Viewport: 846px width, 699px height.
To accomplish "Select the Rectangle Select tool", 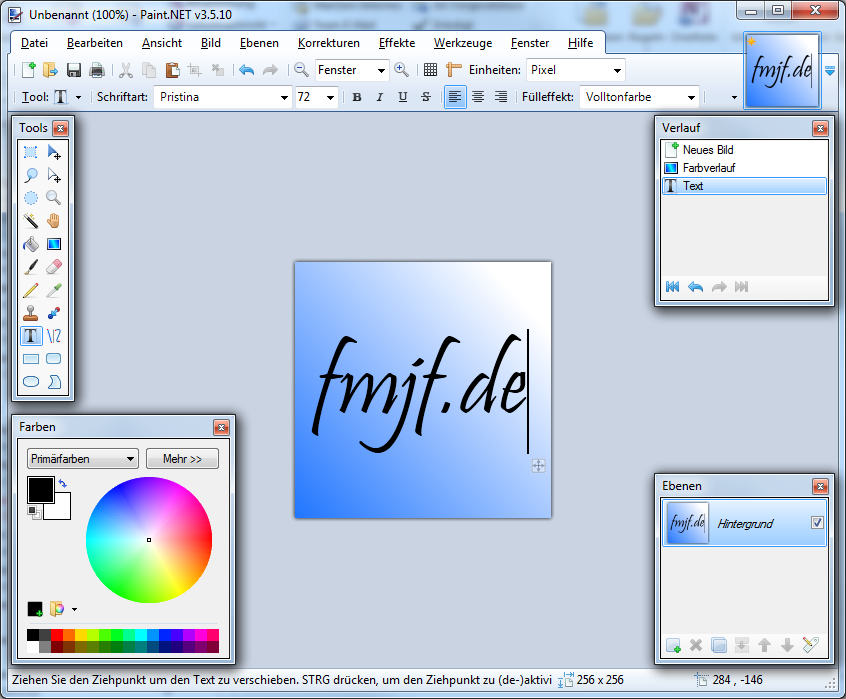I will [31, 152].
